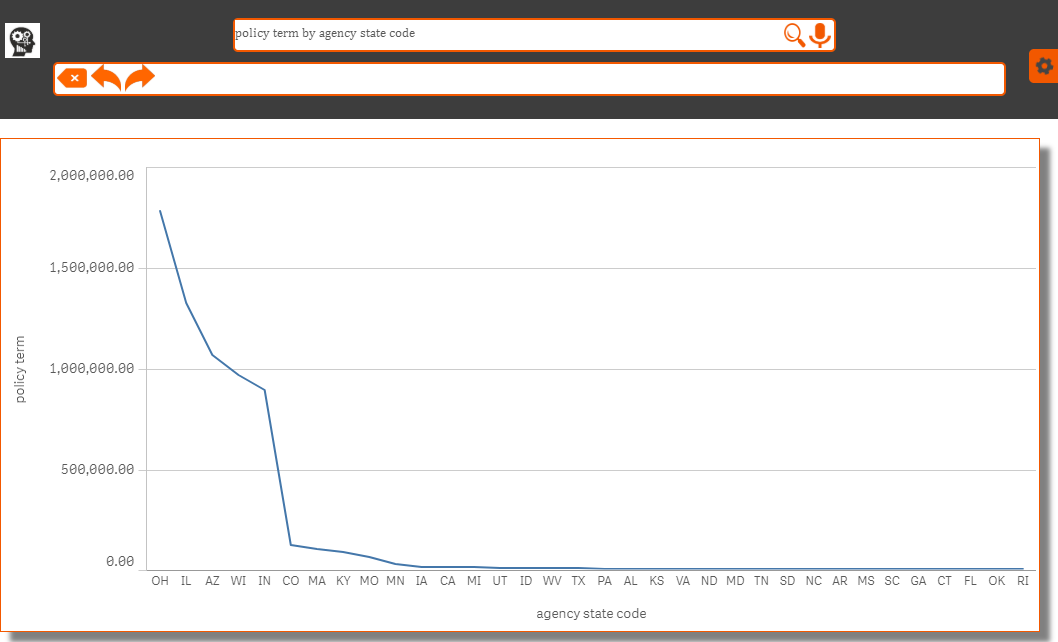Click the UT x-axis label

tap(500, 581)
